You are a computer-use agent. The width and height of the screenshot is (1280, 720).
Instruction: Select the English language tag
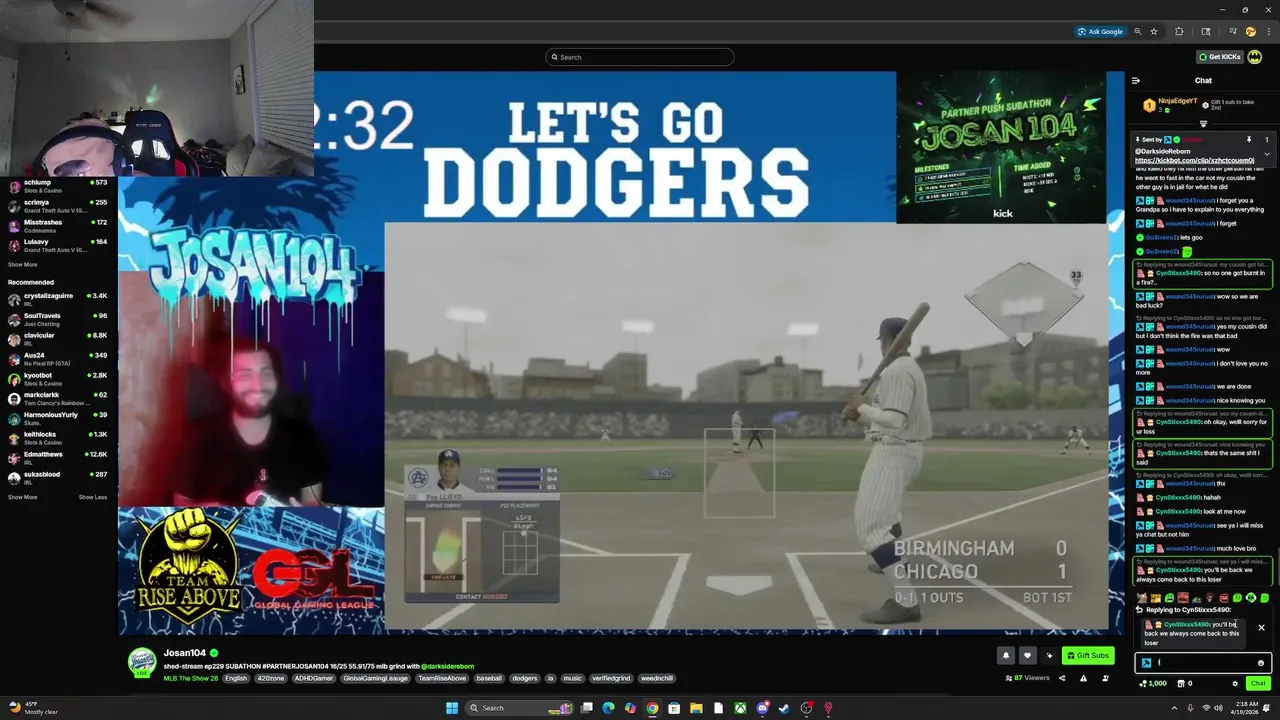236,678
